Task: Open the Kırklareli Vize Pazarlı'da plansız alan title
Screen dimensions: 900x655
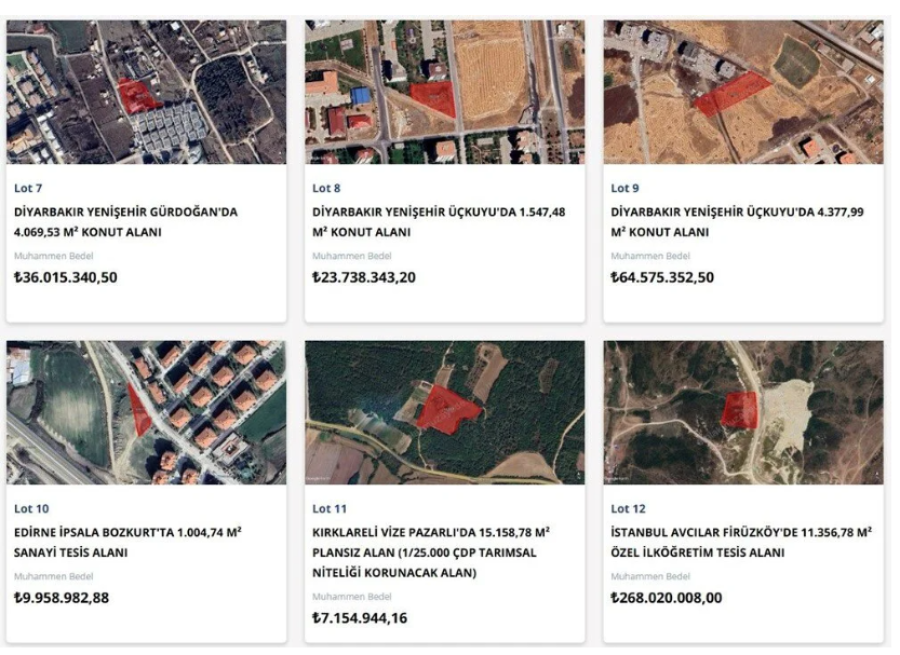Action: click(x=431, y=552)
